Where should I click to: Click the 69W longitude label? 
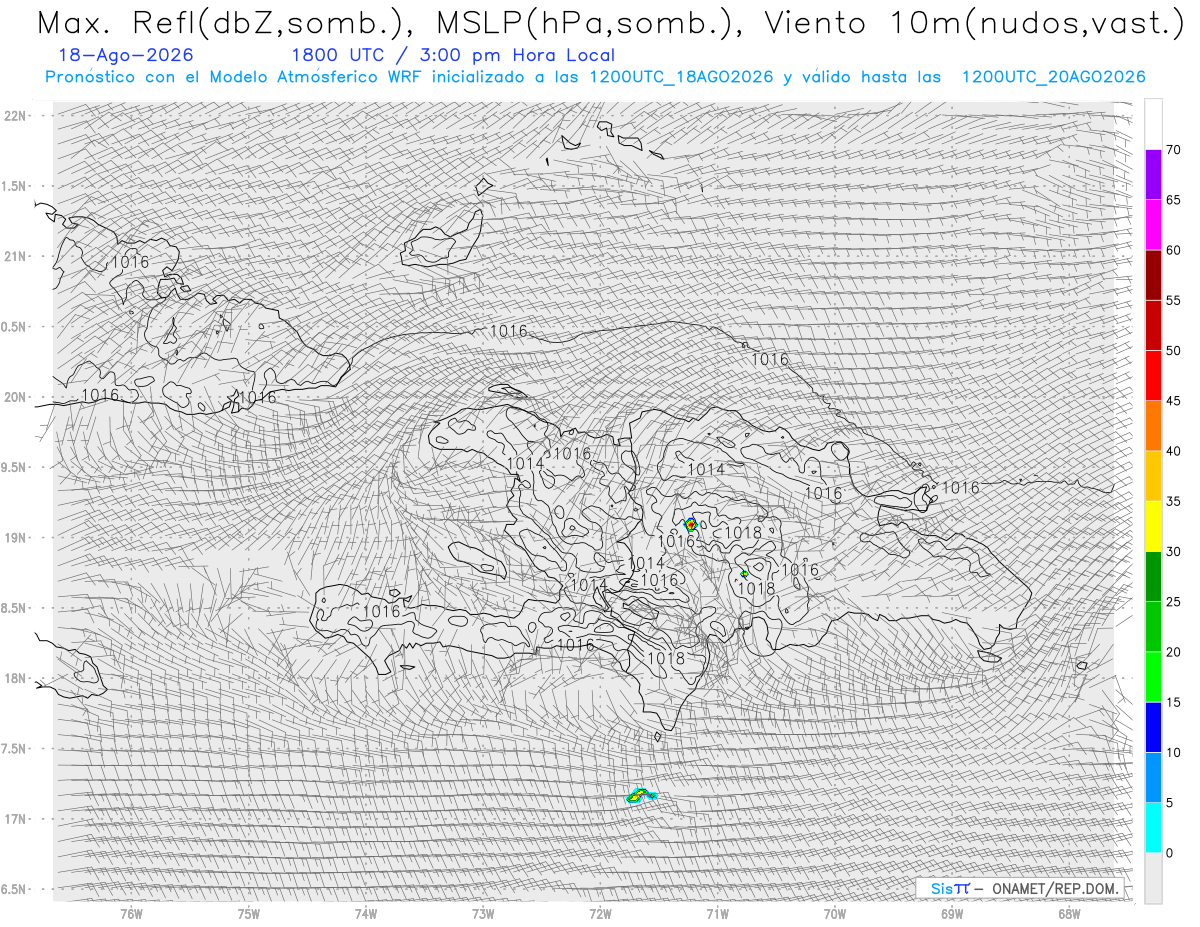pyautogui.click(x=951, y=914)
